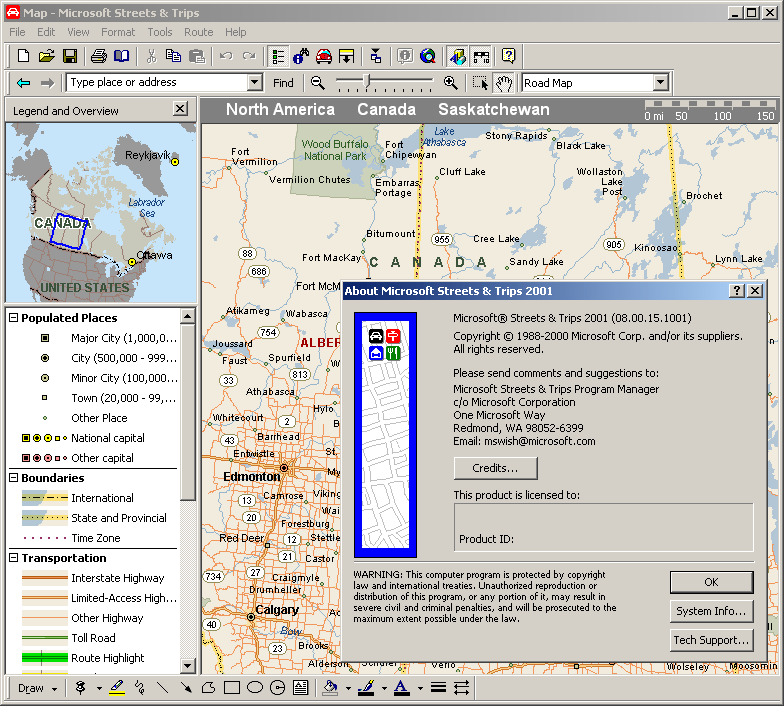Image resolution: width=784 pixels, height=706 pixels.
Task: Click the line thickness icon
Action: [438, 688]
